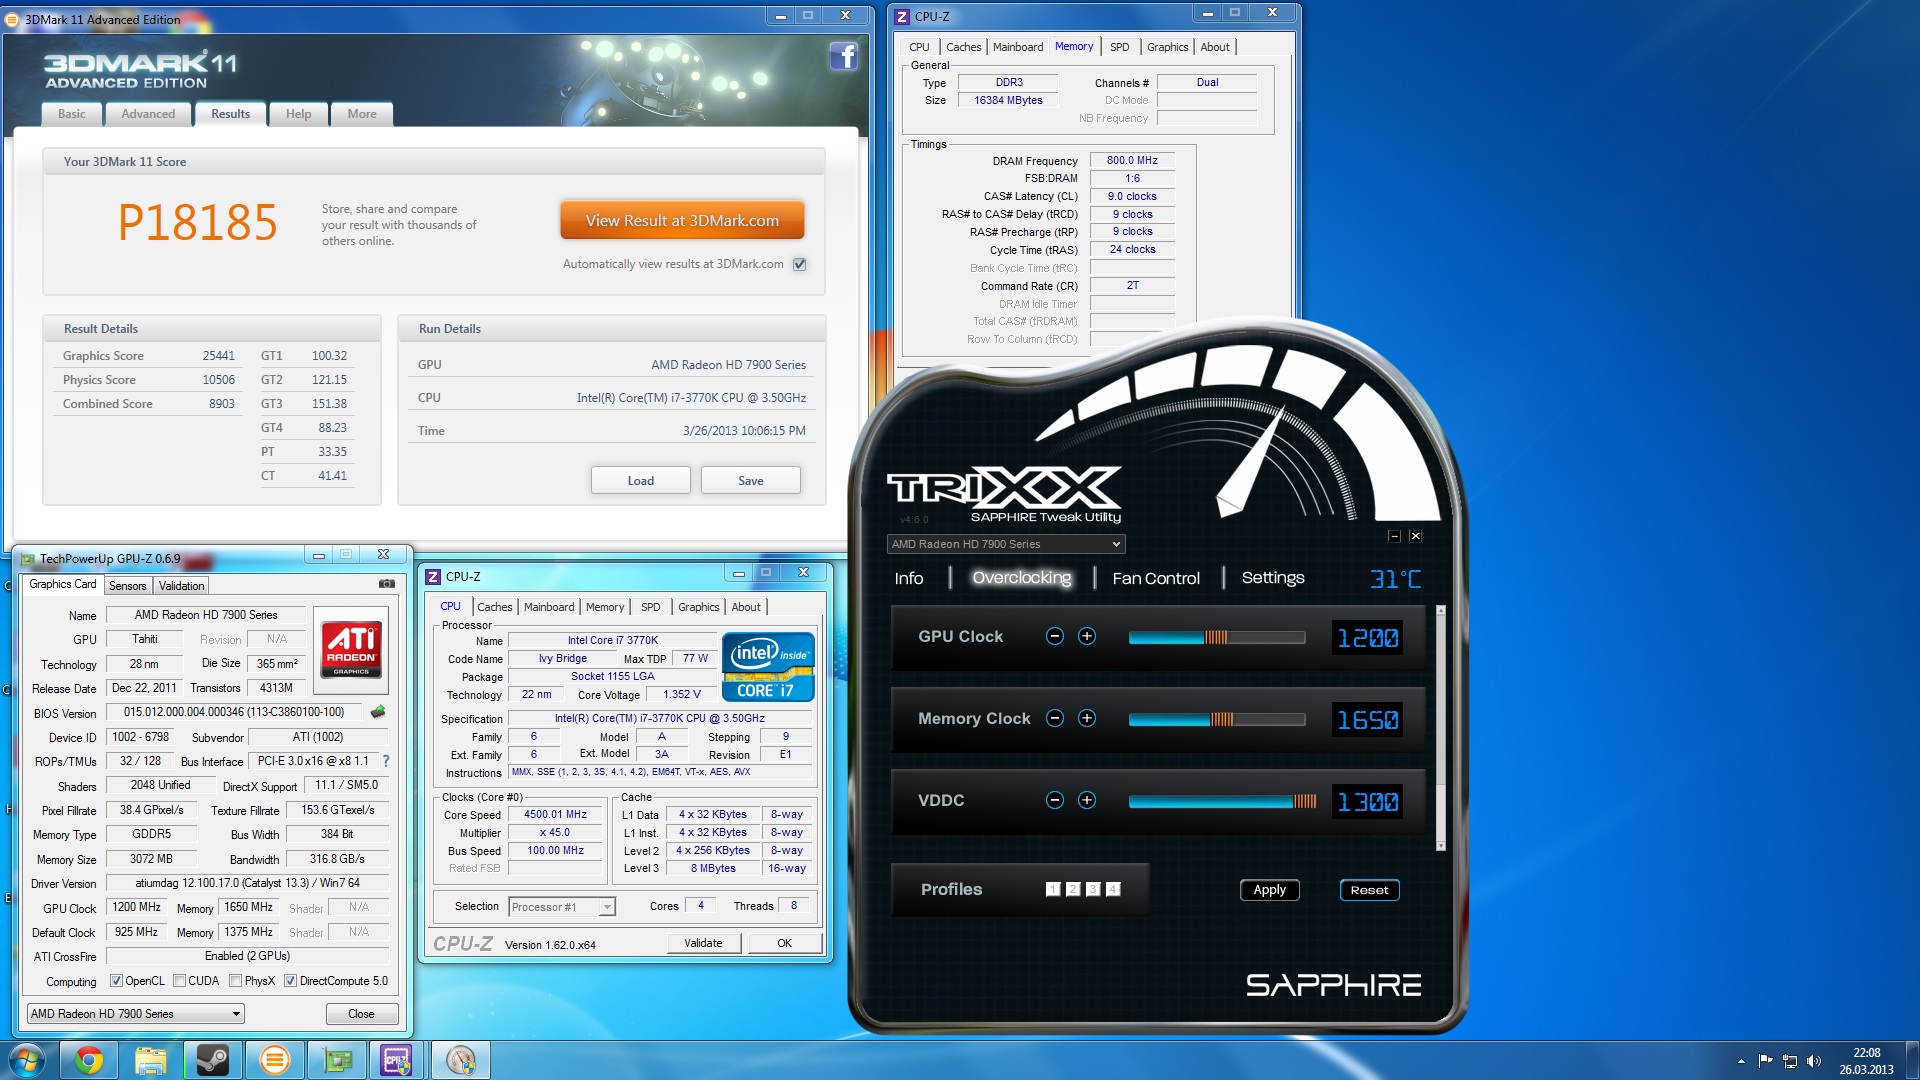The height and width of the screenshot is (1080, 1920).
Task: Open Google Chrome from taskbar
Action: tap(89, 1060)
